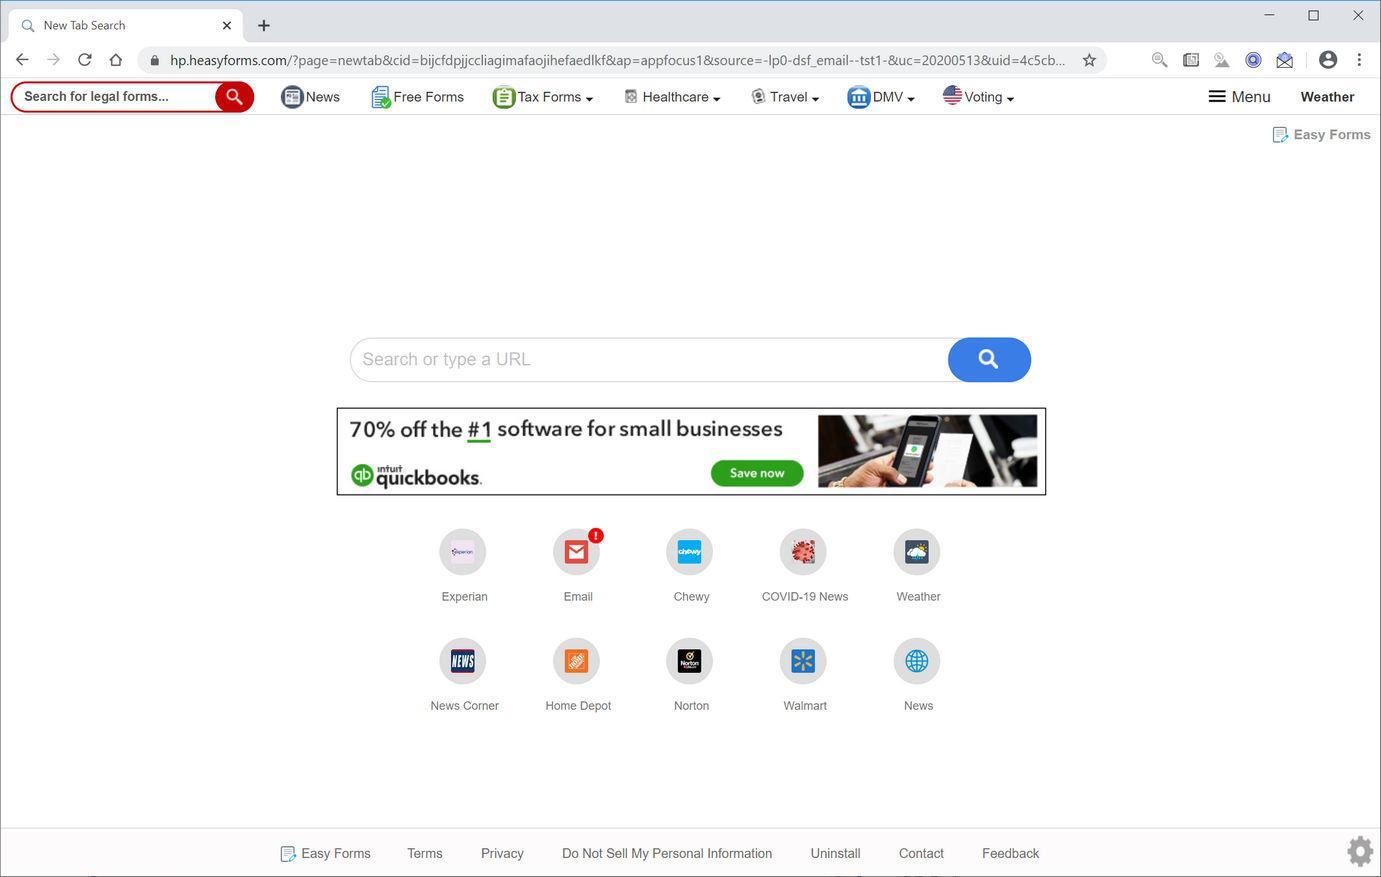
Task: Open Do Not Sell My Personal Information
Action: coord(667,853)
